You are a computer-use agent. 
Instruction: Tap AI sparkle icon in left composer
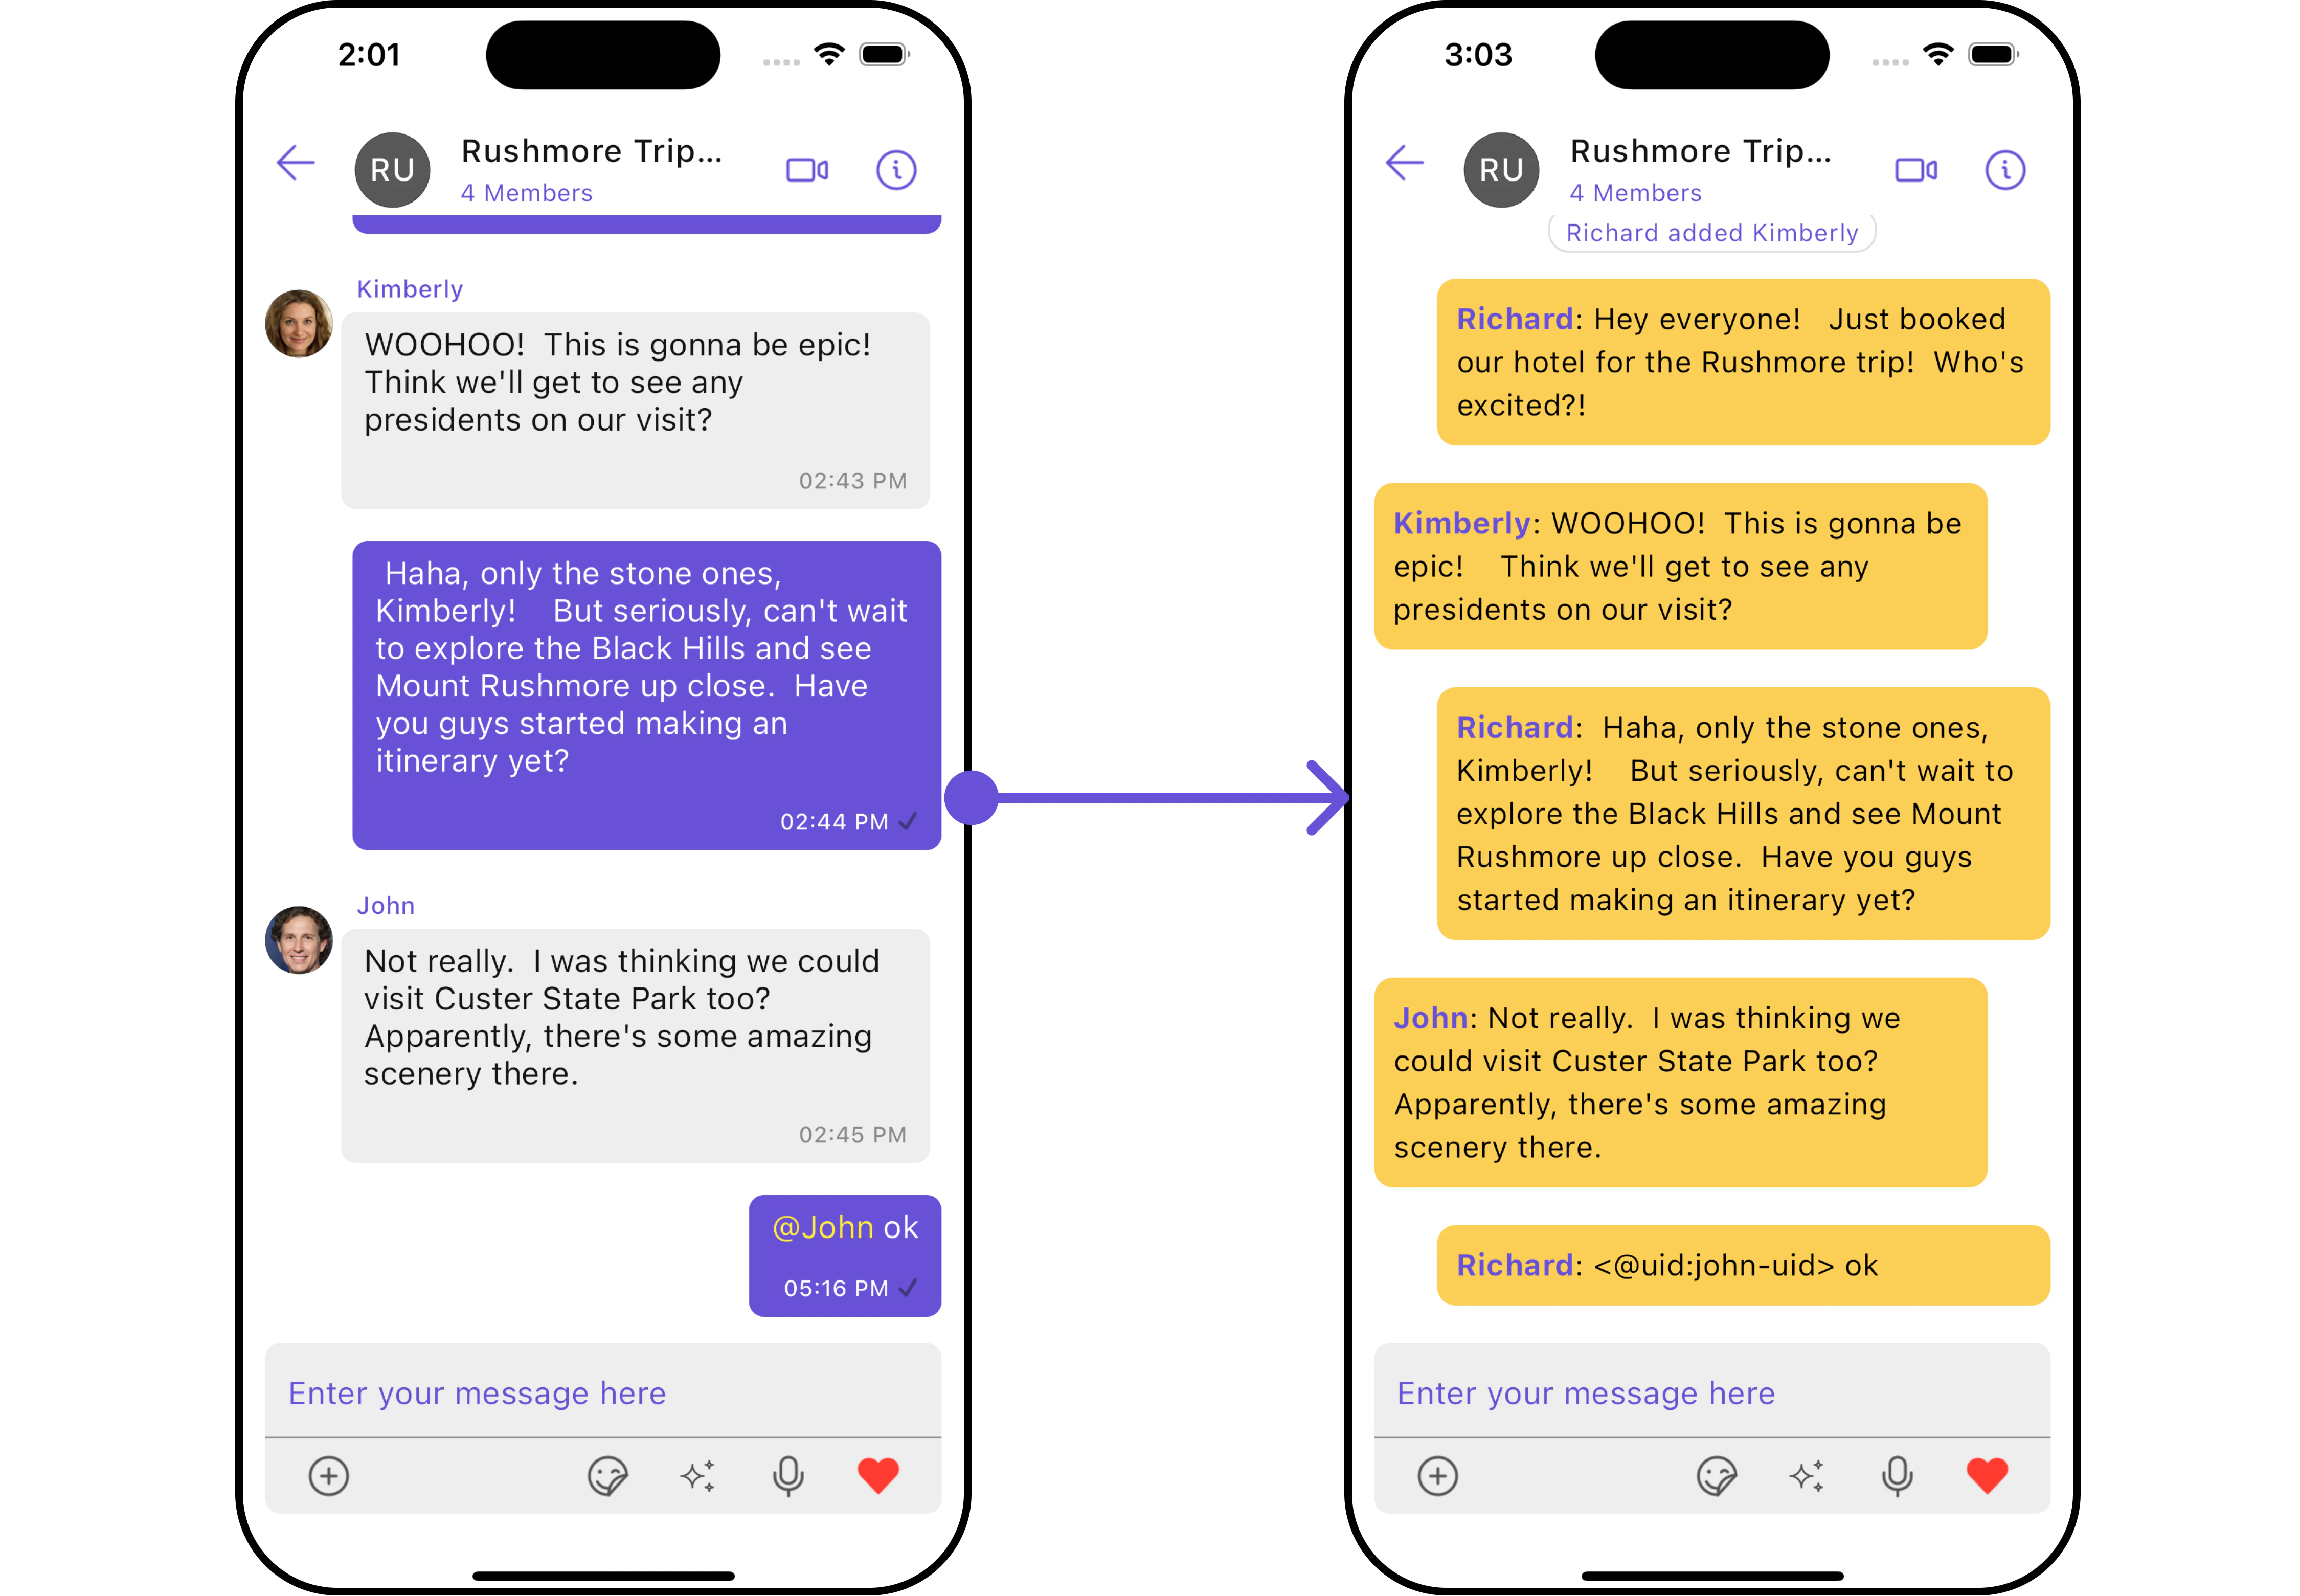pos(698,1476)
